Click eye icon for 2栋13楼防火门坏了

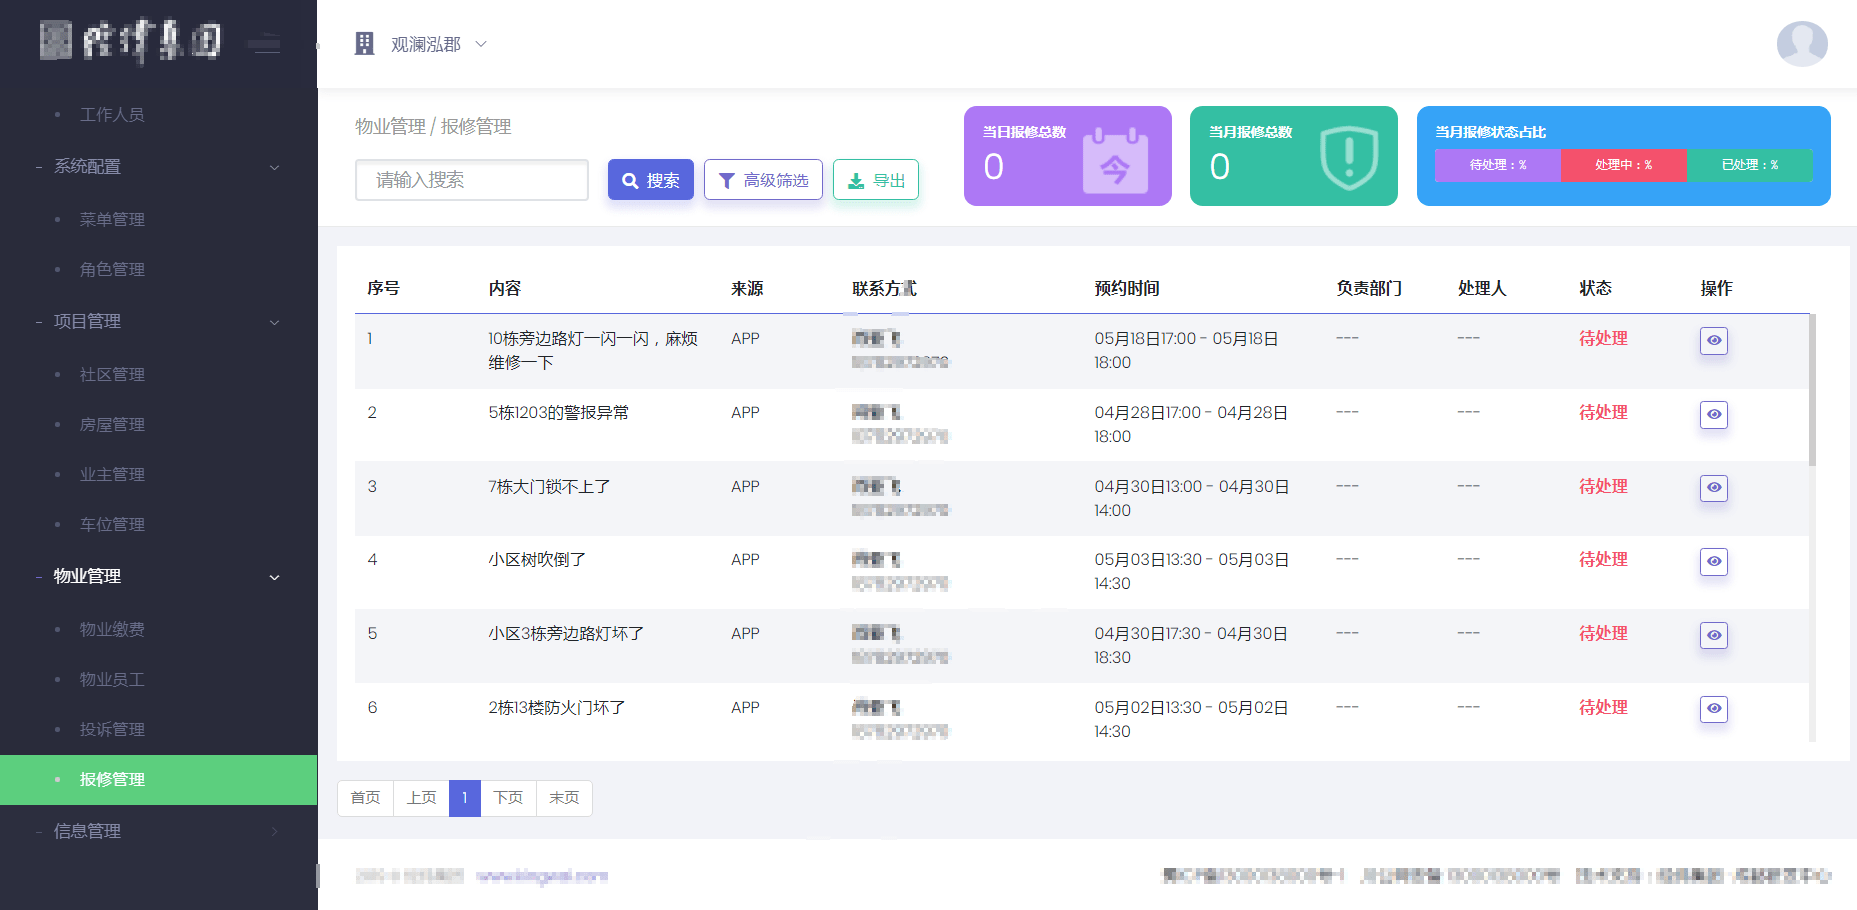click(x=1713, y=709)
